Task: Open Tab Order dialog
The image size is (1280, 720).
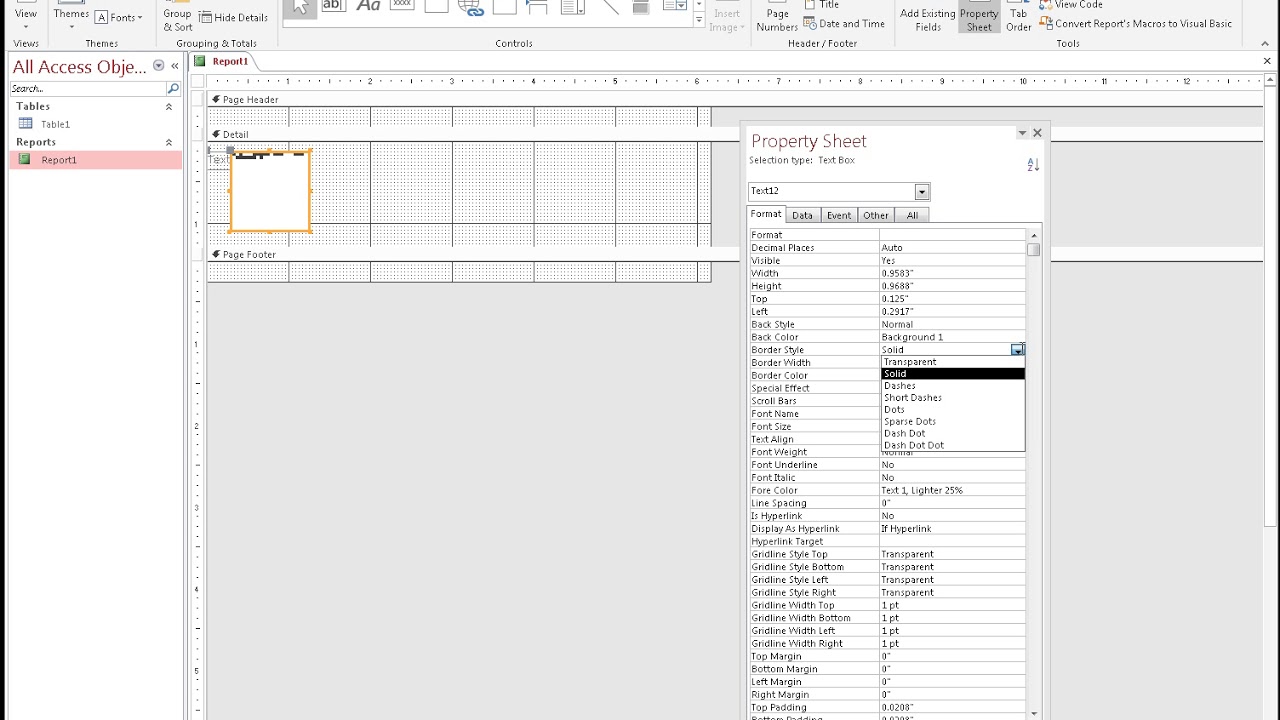Action: [1018, 16]
